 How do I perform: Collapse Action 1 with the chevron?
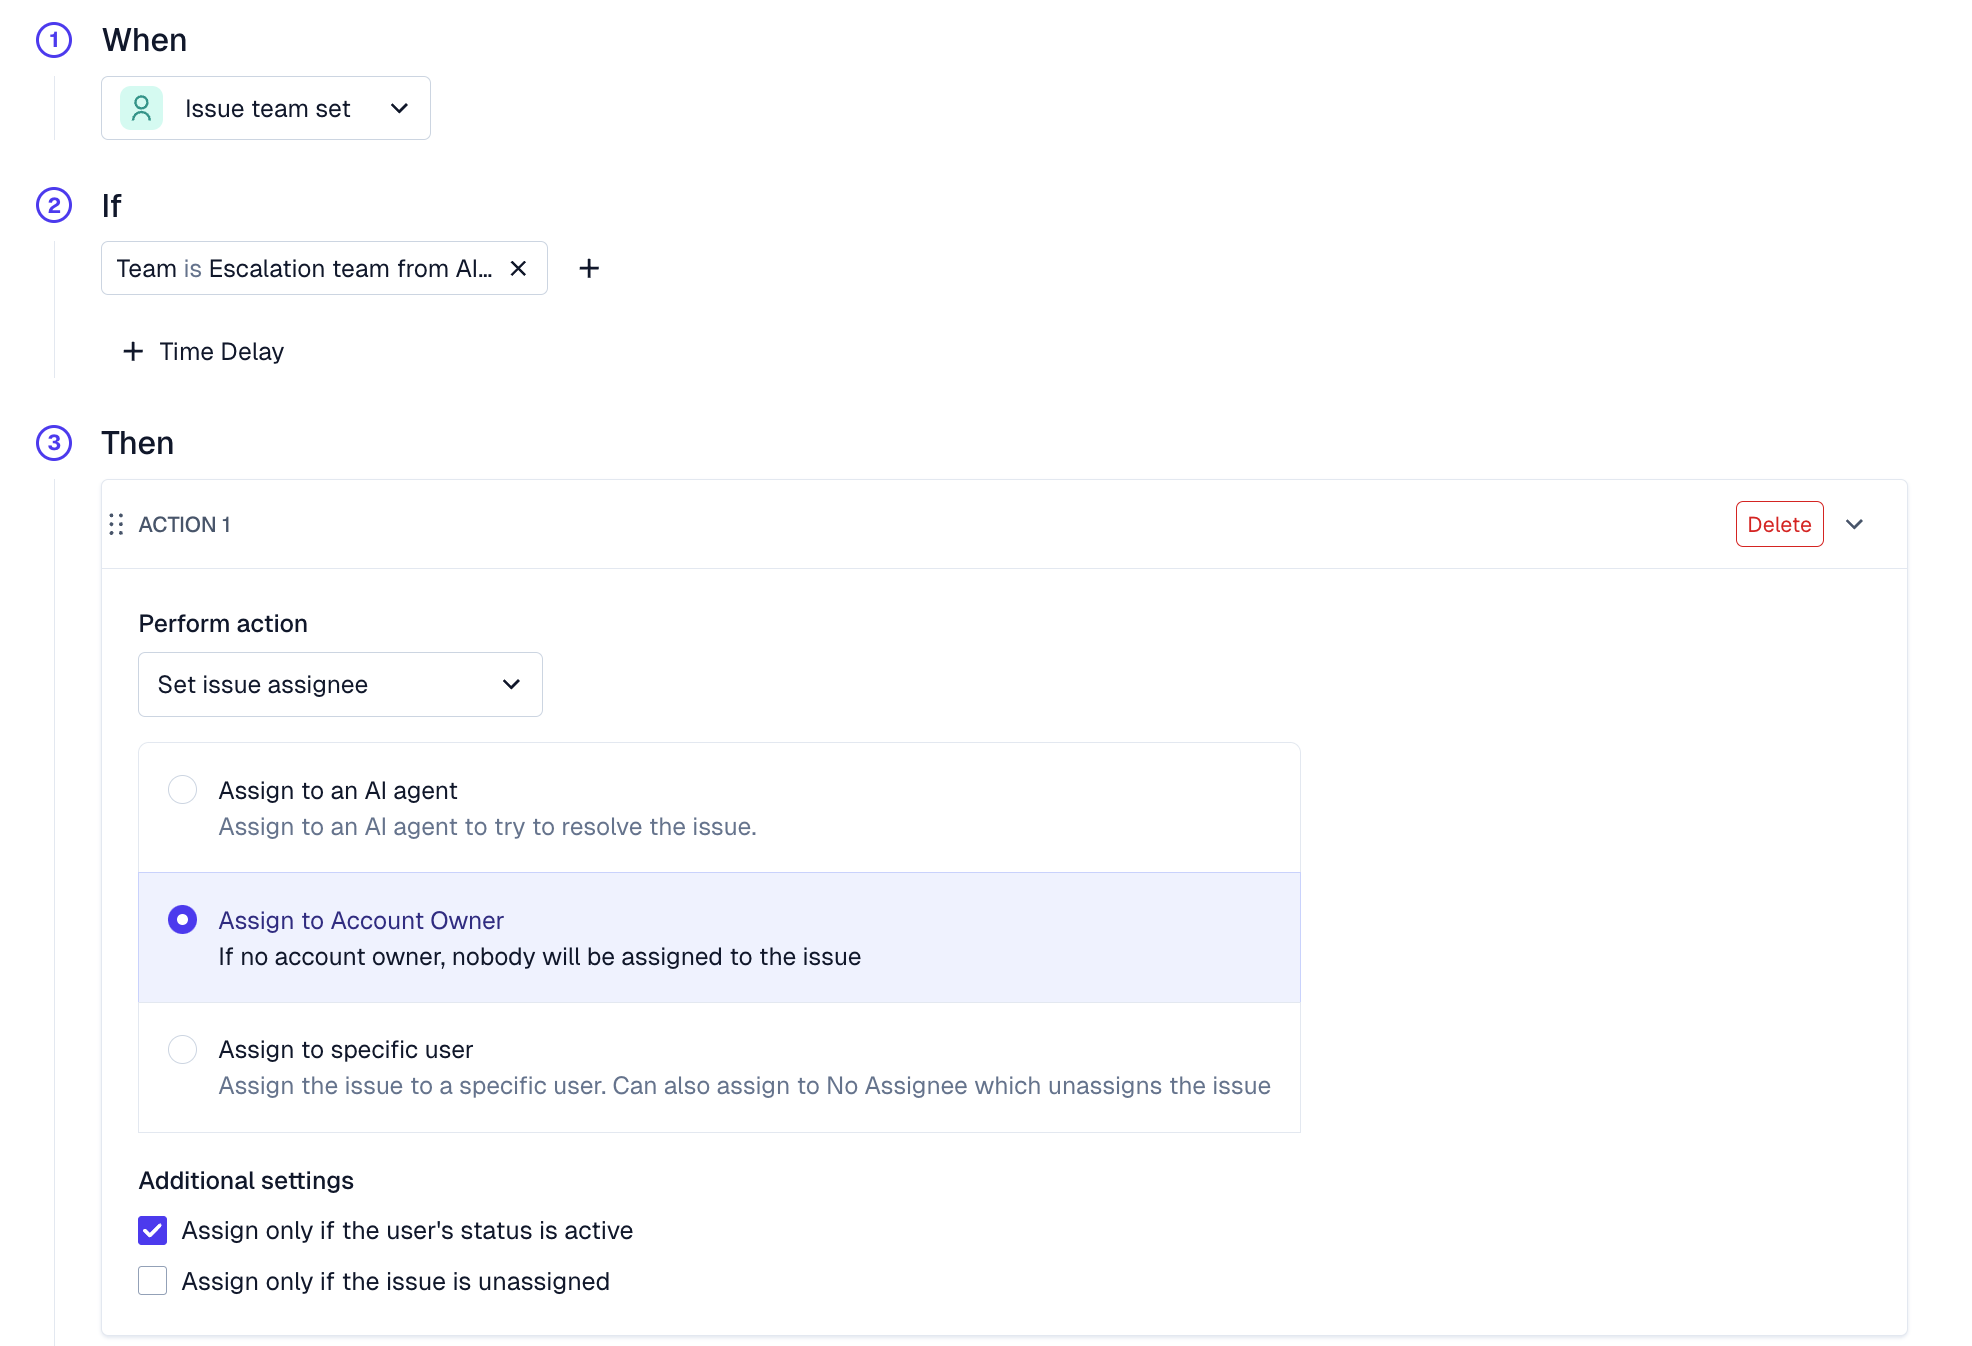[1855, 524]
